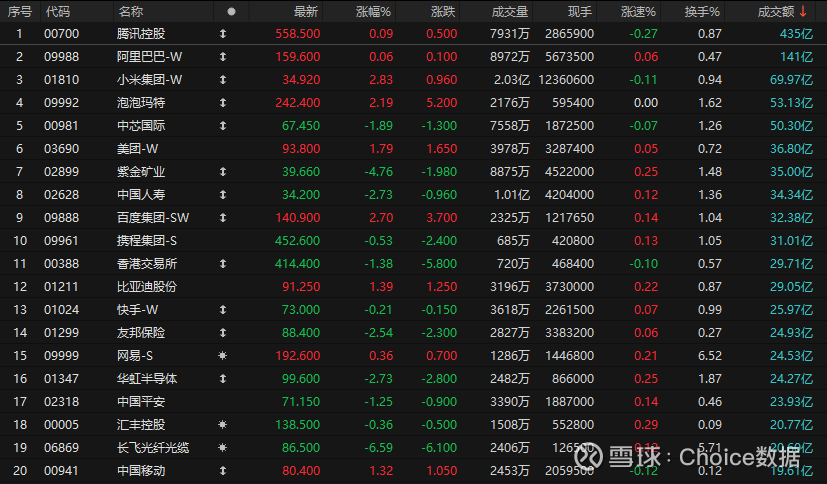
Task: Click latest price 452.600
Action: [297, 240]
